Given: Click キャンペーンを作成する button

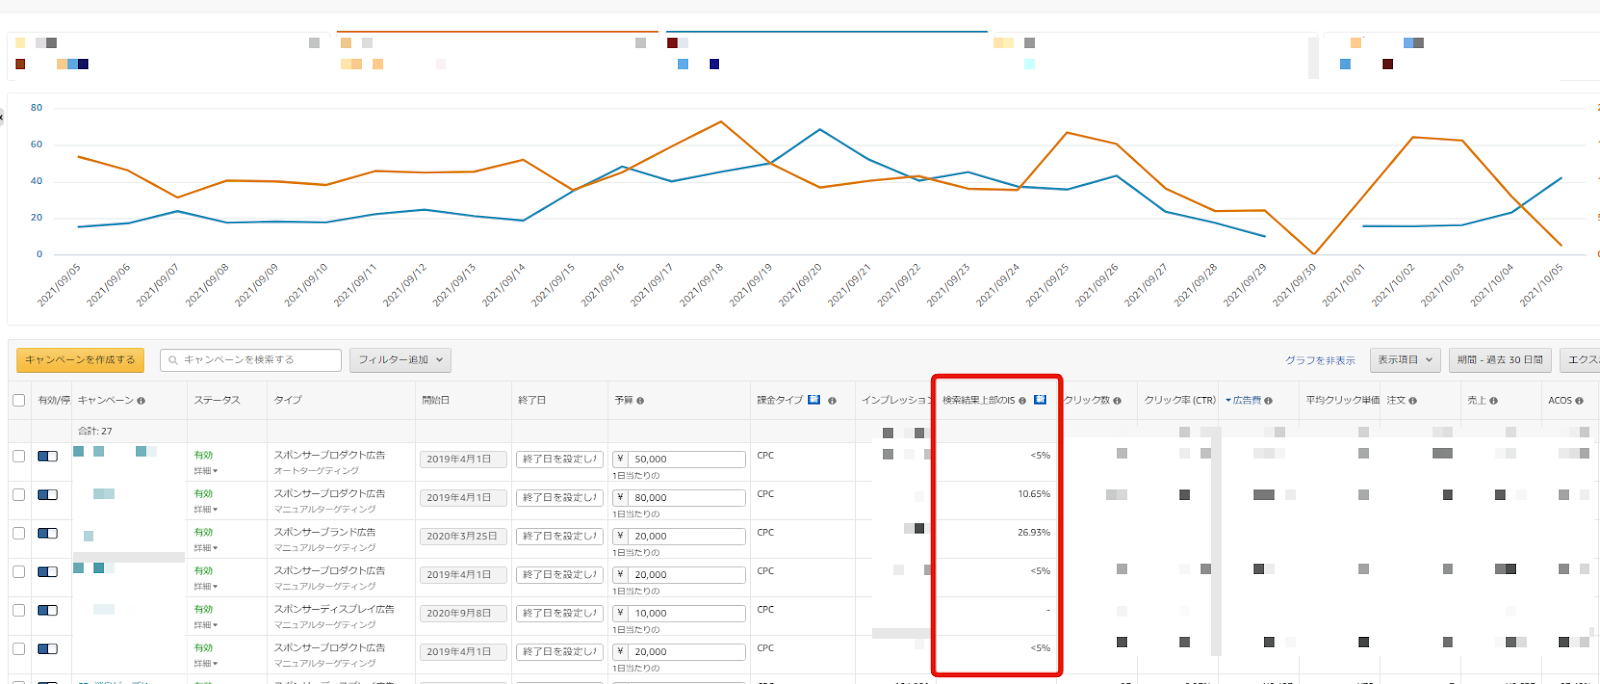Looking at the screenshot, I should 80,360.
